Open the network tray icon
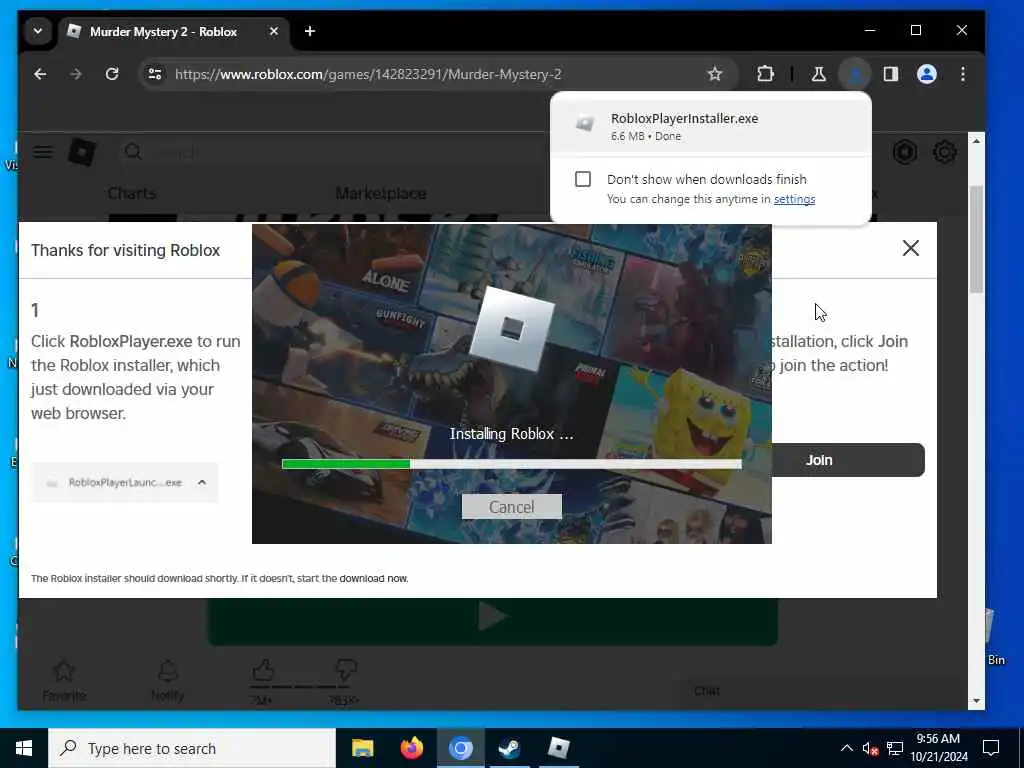The height and width of the screenshot is (768, 1024). (895, 748)
